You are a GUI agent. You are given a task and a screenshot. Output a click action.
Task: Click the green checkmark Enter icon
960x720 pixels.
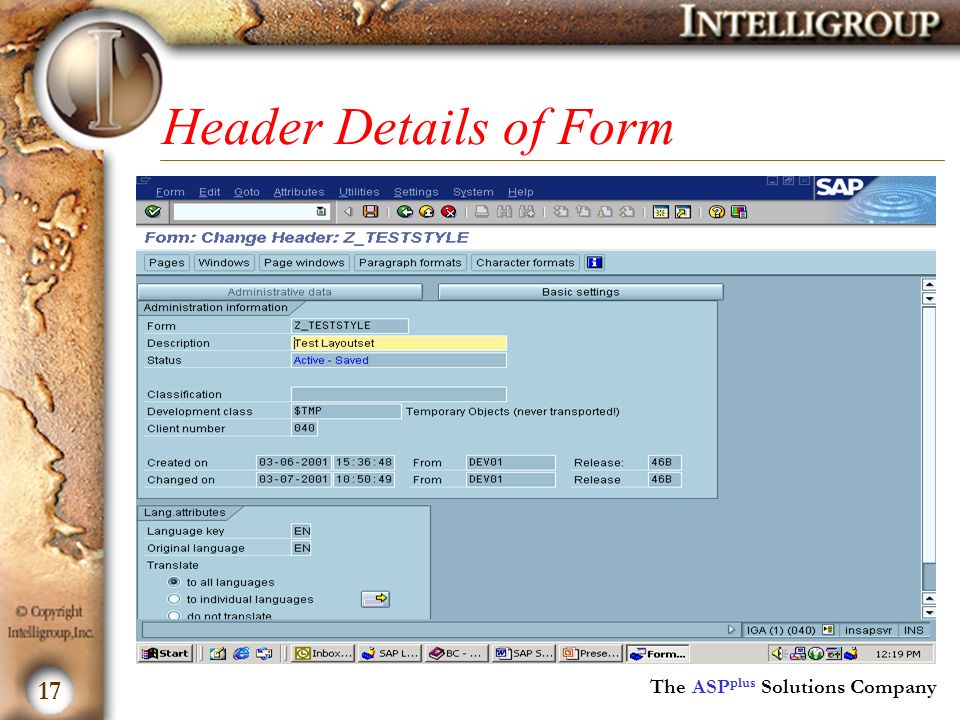(x=152, y=212)
